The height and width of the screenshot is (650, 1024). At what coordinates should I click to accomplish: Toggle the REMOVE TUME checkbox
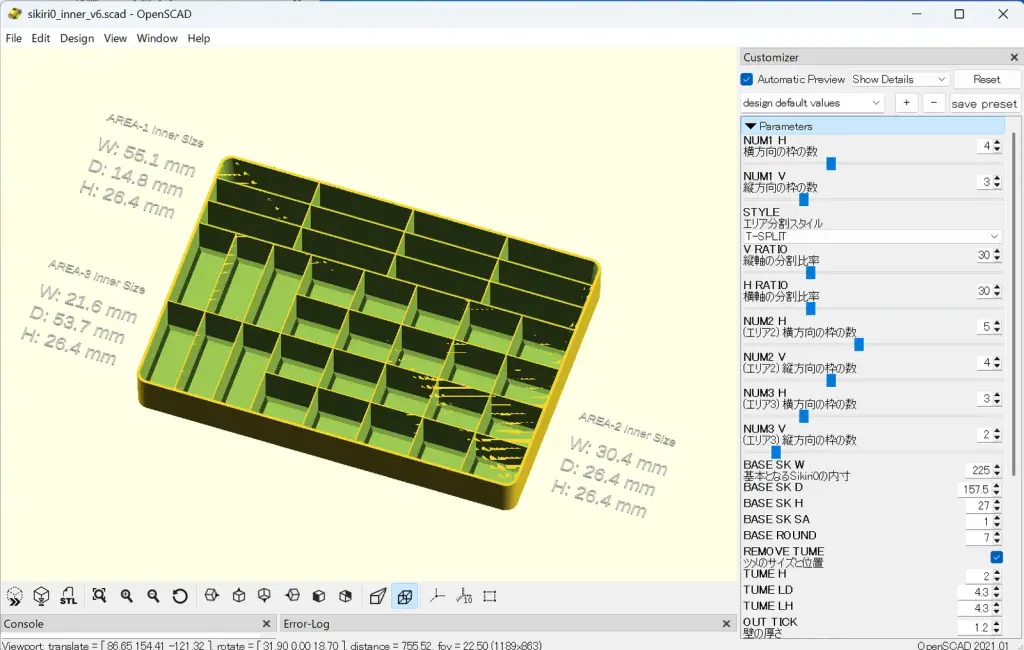point(996,557)
